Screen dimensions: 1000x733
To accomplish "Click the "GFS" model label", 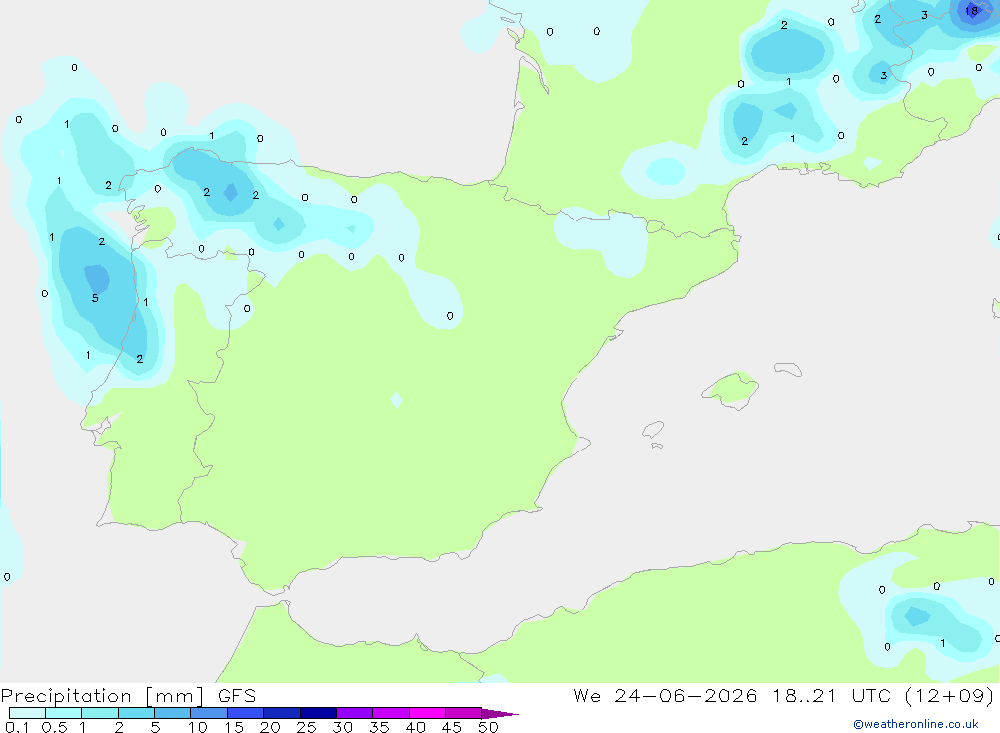I will click(237, 695).
